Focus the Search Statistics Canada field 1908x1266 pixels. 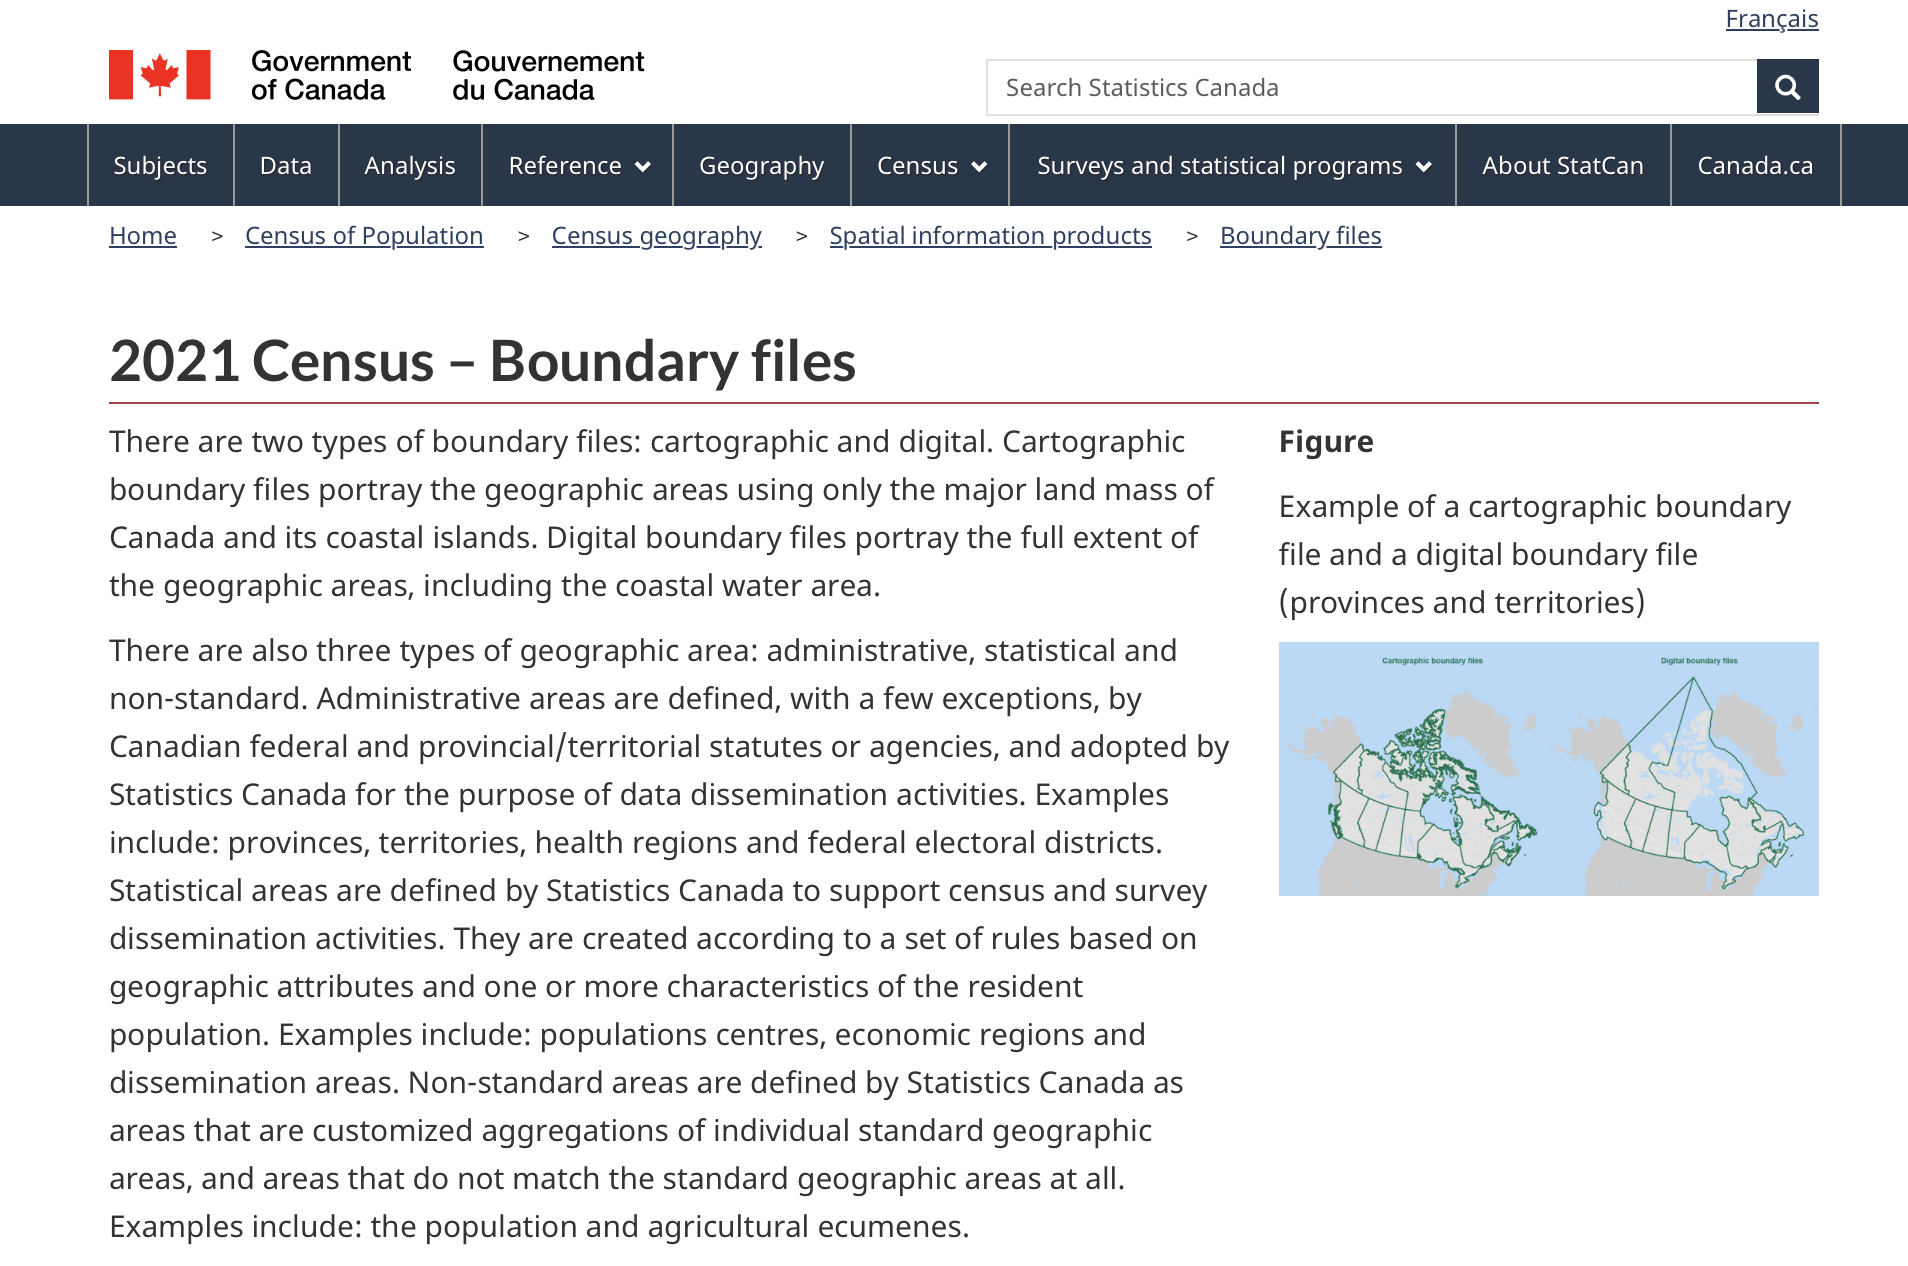[x=1371, y=87]
